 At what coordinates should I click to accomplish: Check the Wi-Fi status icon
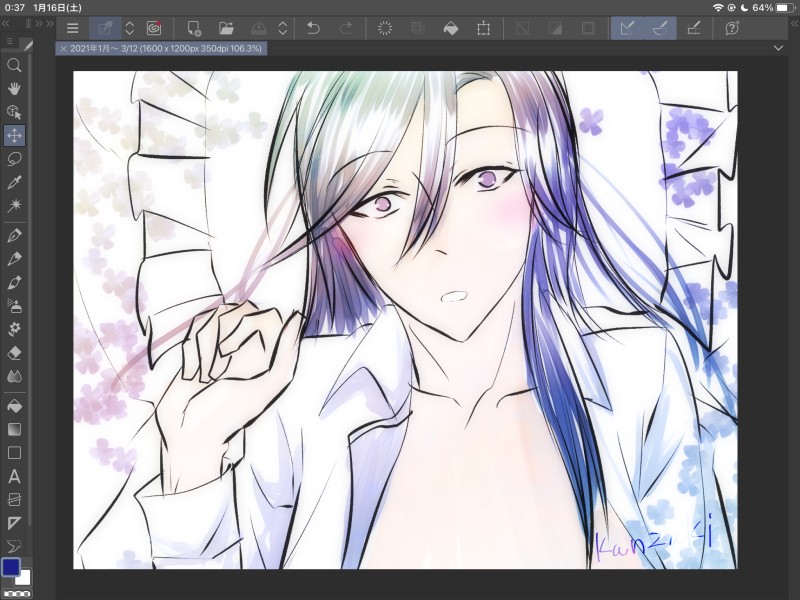[718, 8]
